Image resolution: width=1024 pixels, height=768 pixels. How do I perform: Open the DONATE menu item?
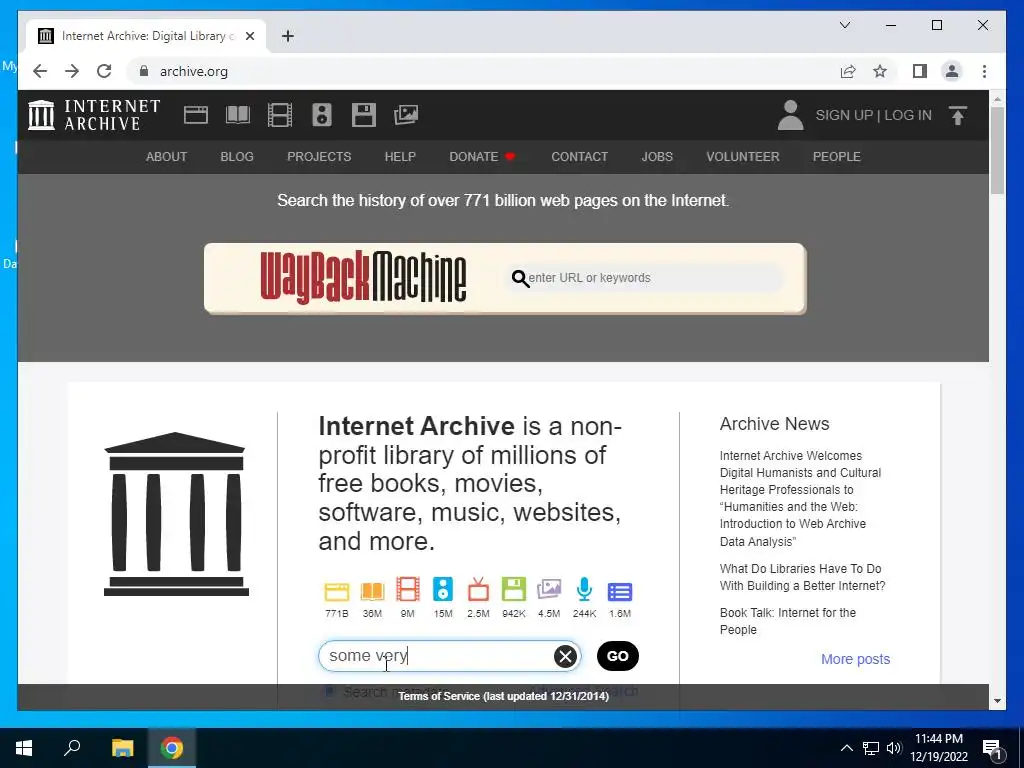(x=482, y=157)
